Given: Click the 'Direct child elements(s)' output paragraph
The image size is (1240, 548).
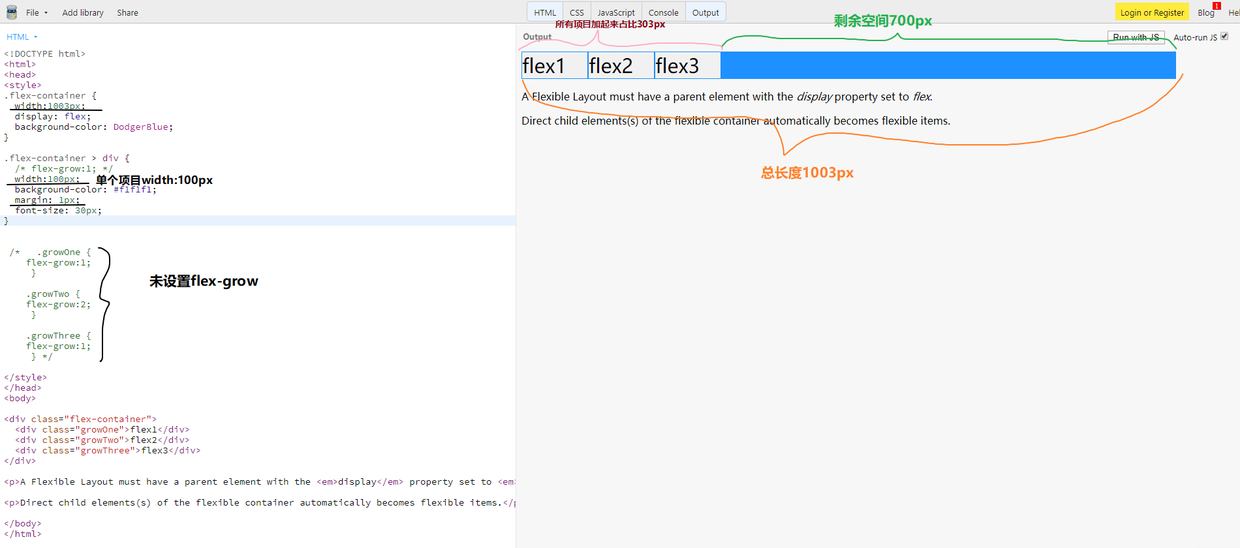Looking at the screenshot, I should point(736,121).
